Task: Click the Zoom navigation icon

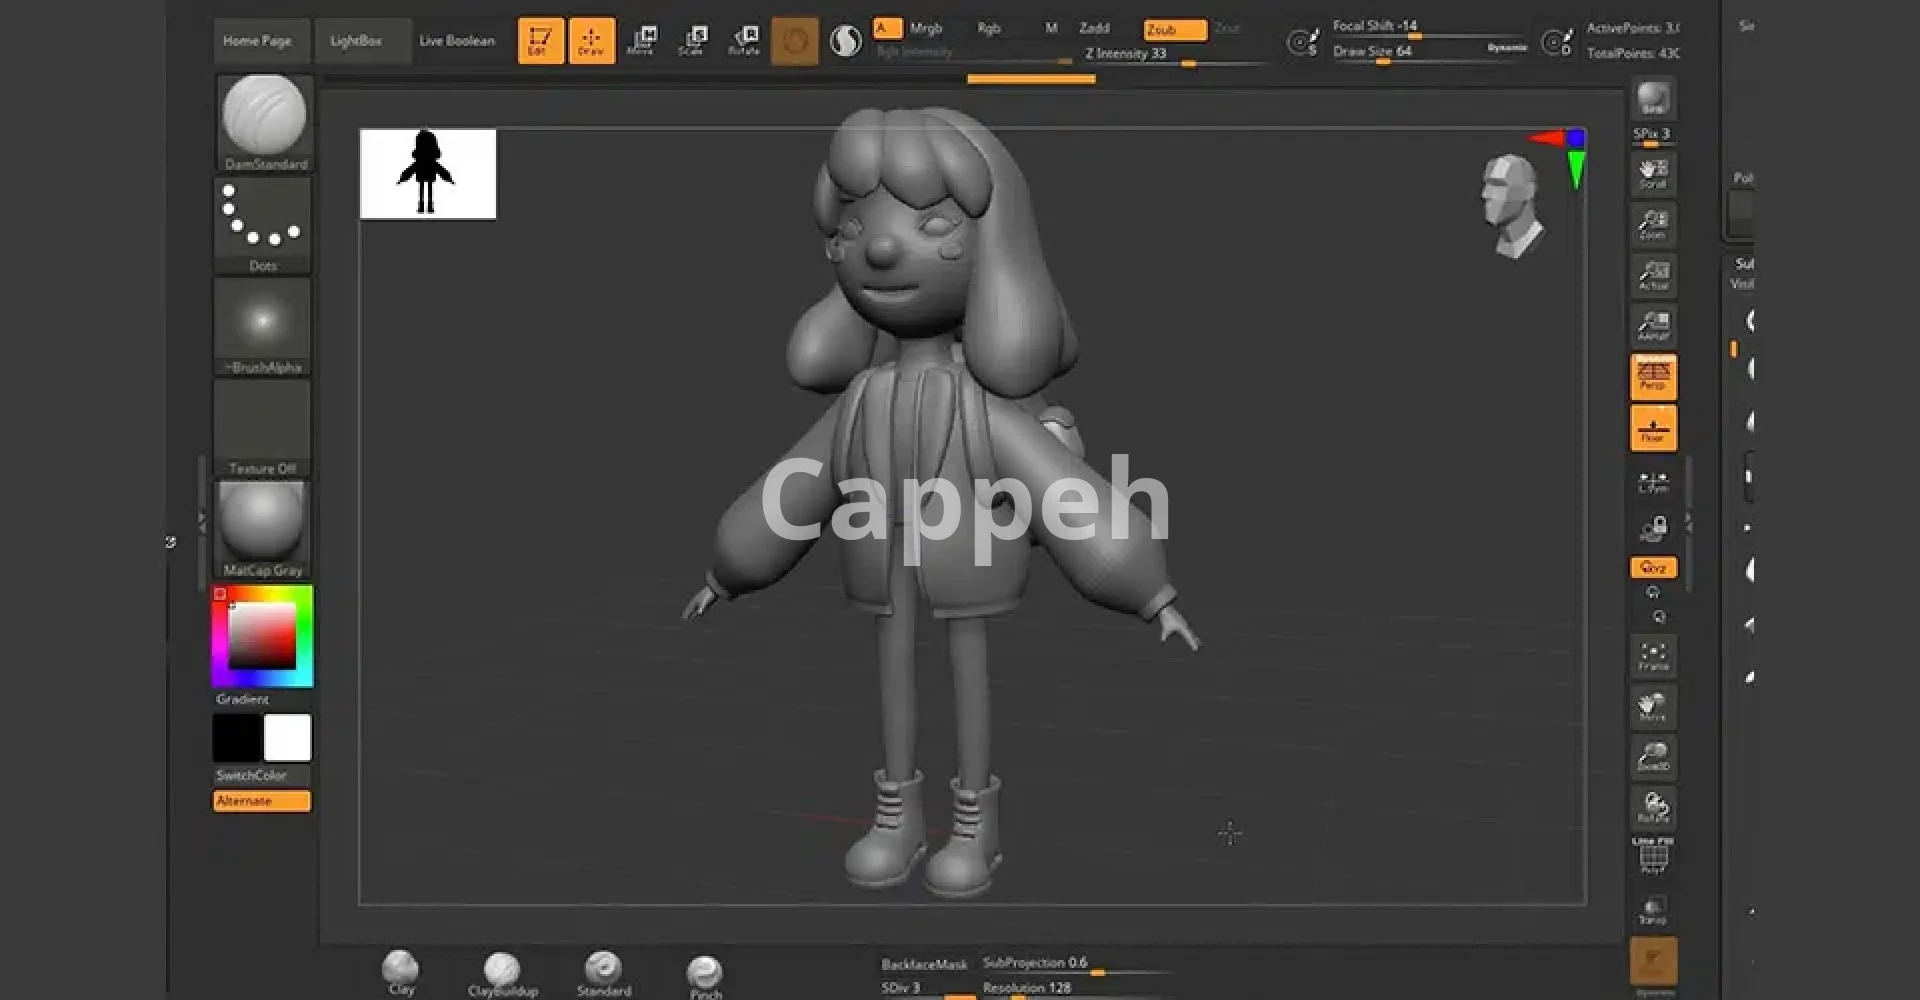Action: [x=1653, y=224]
